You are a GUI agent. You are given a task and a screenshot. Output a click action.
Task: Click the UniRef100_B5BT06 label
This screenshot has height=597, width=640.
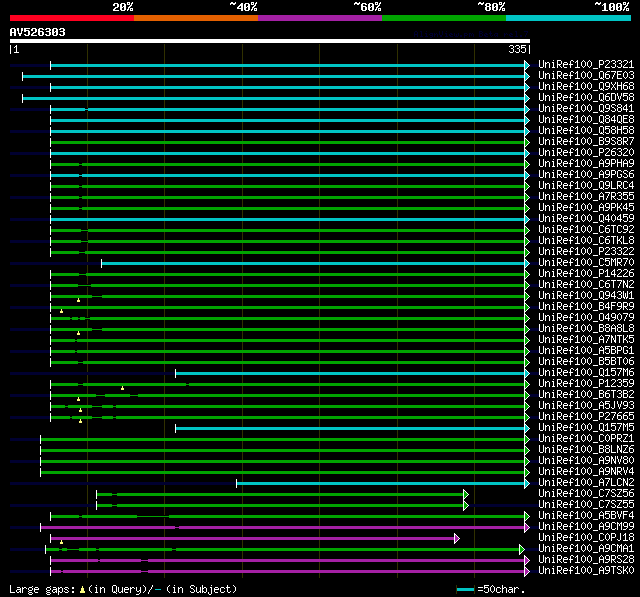click(586, 362)
